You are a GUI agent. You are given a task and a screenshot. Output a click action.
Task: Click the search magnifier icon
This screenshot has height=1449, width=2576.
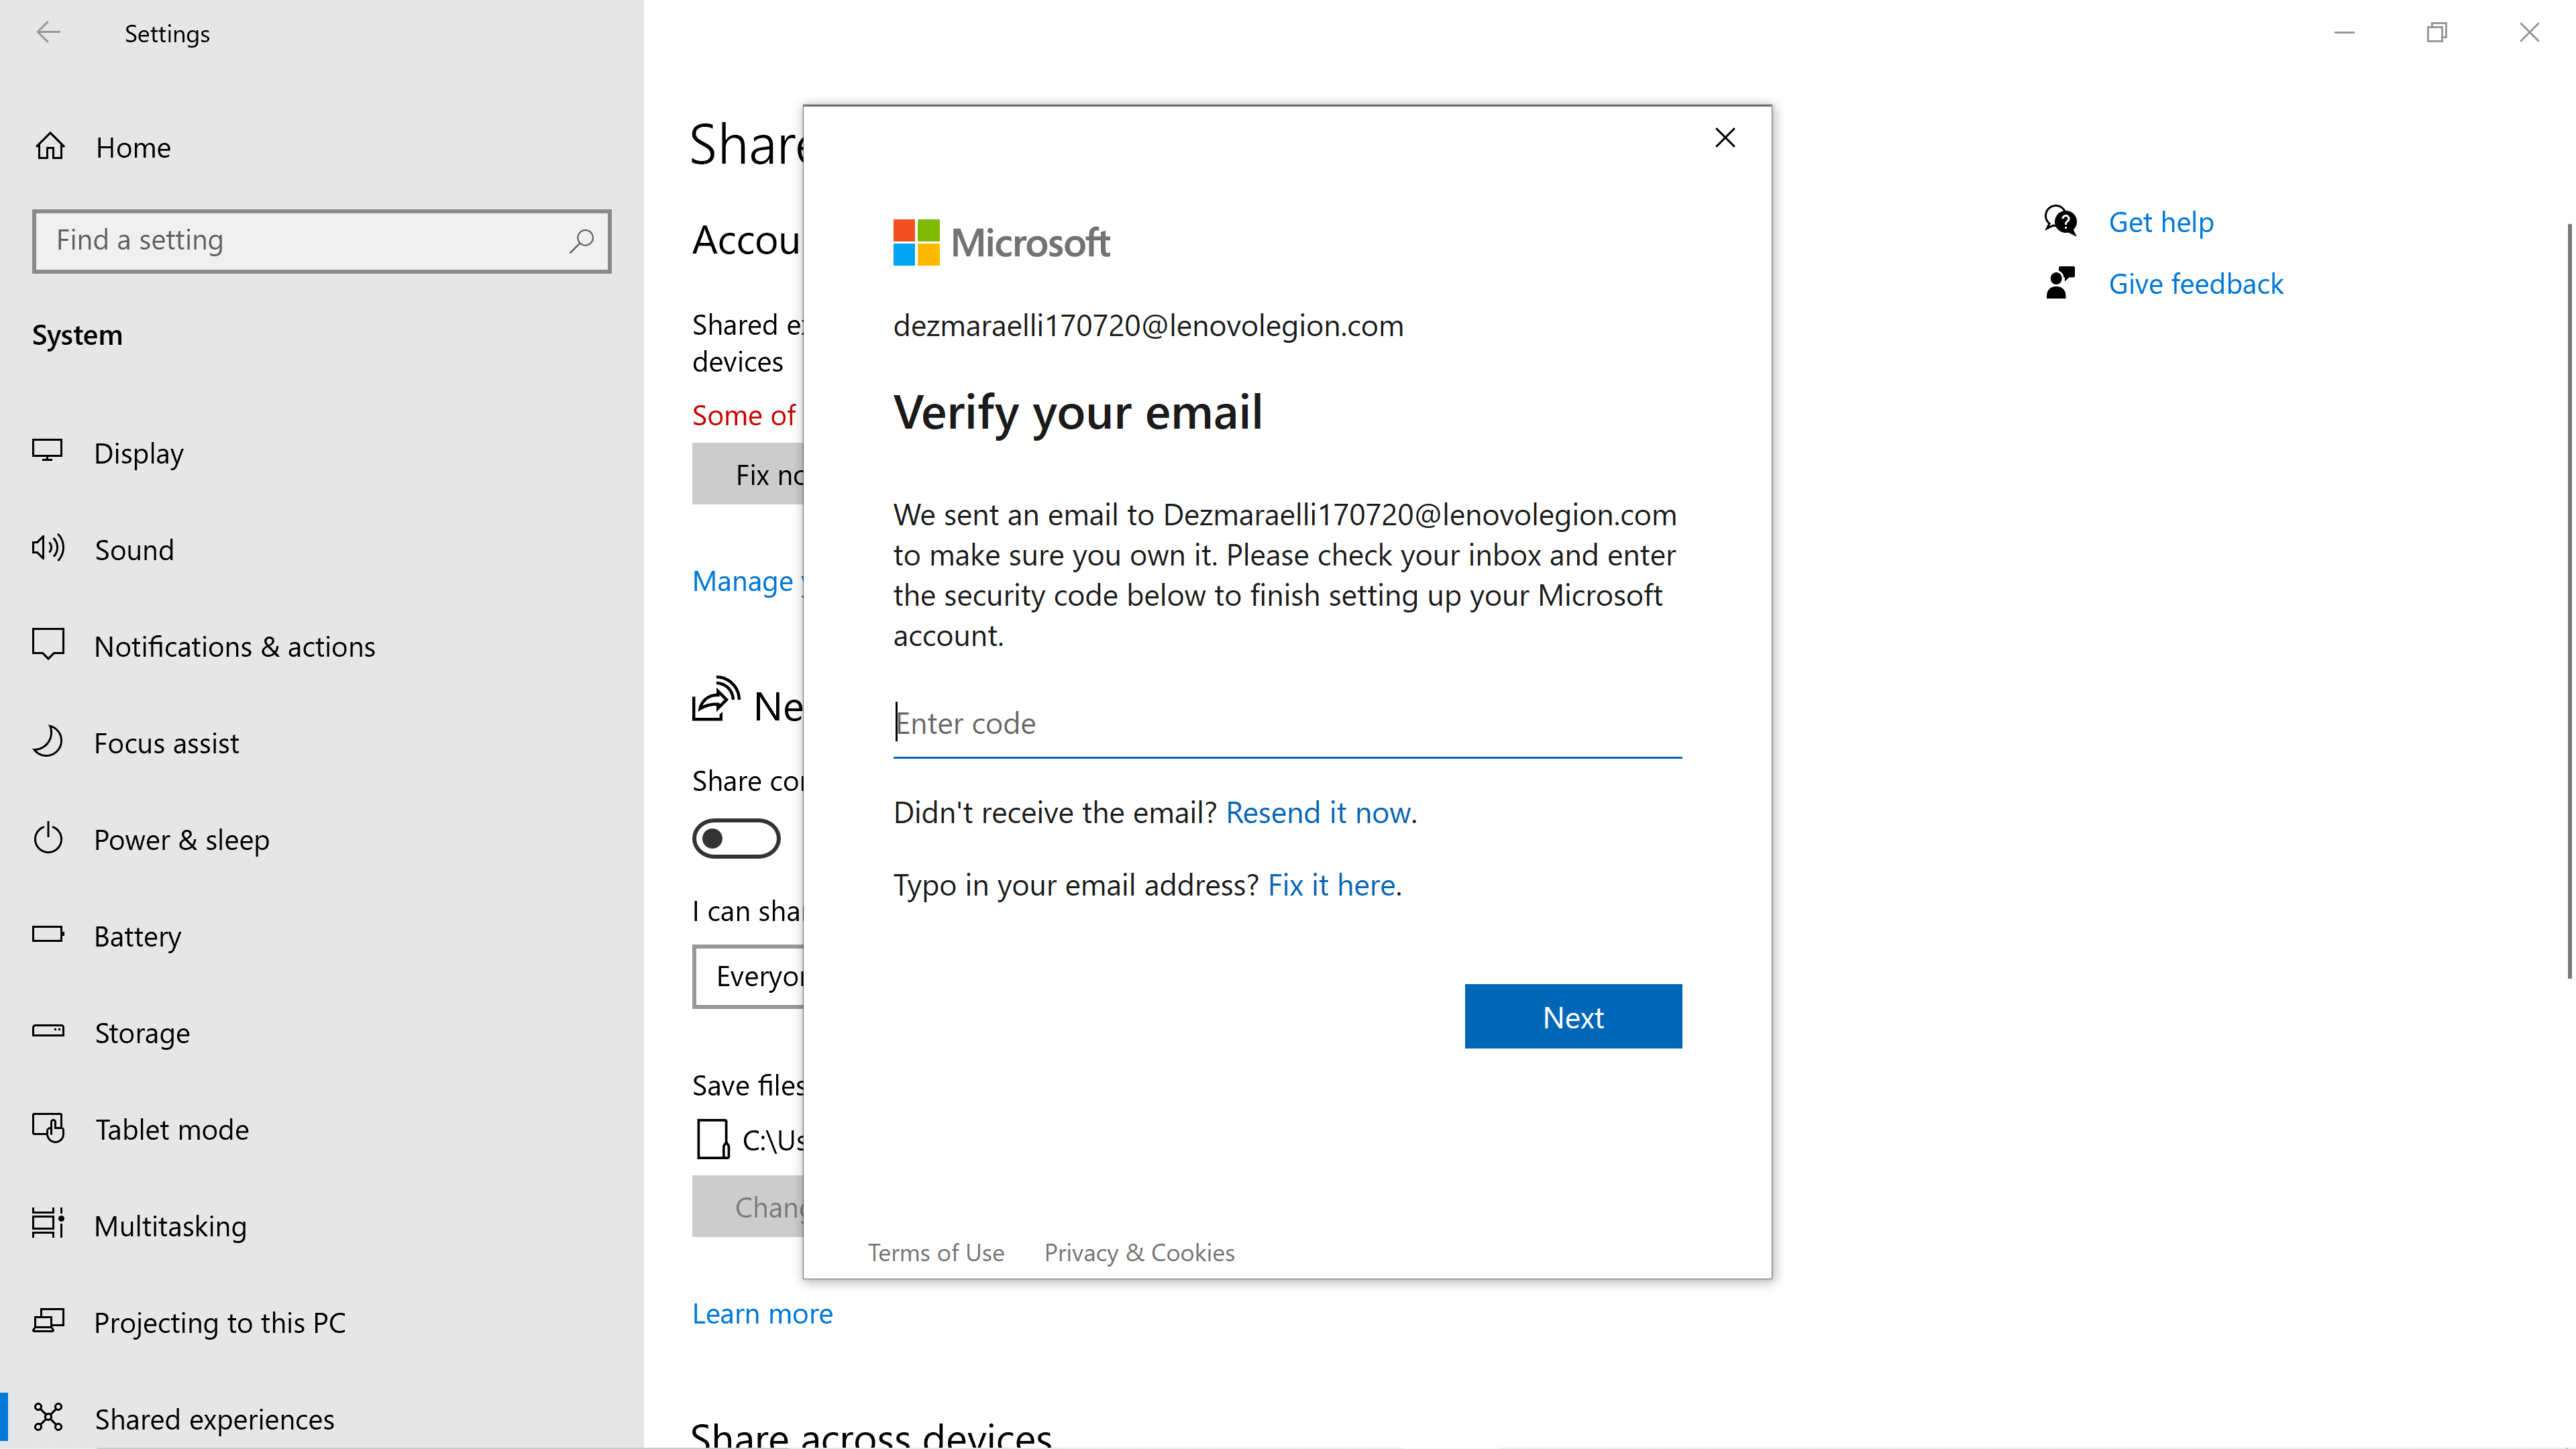coord(581,240)
